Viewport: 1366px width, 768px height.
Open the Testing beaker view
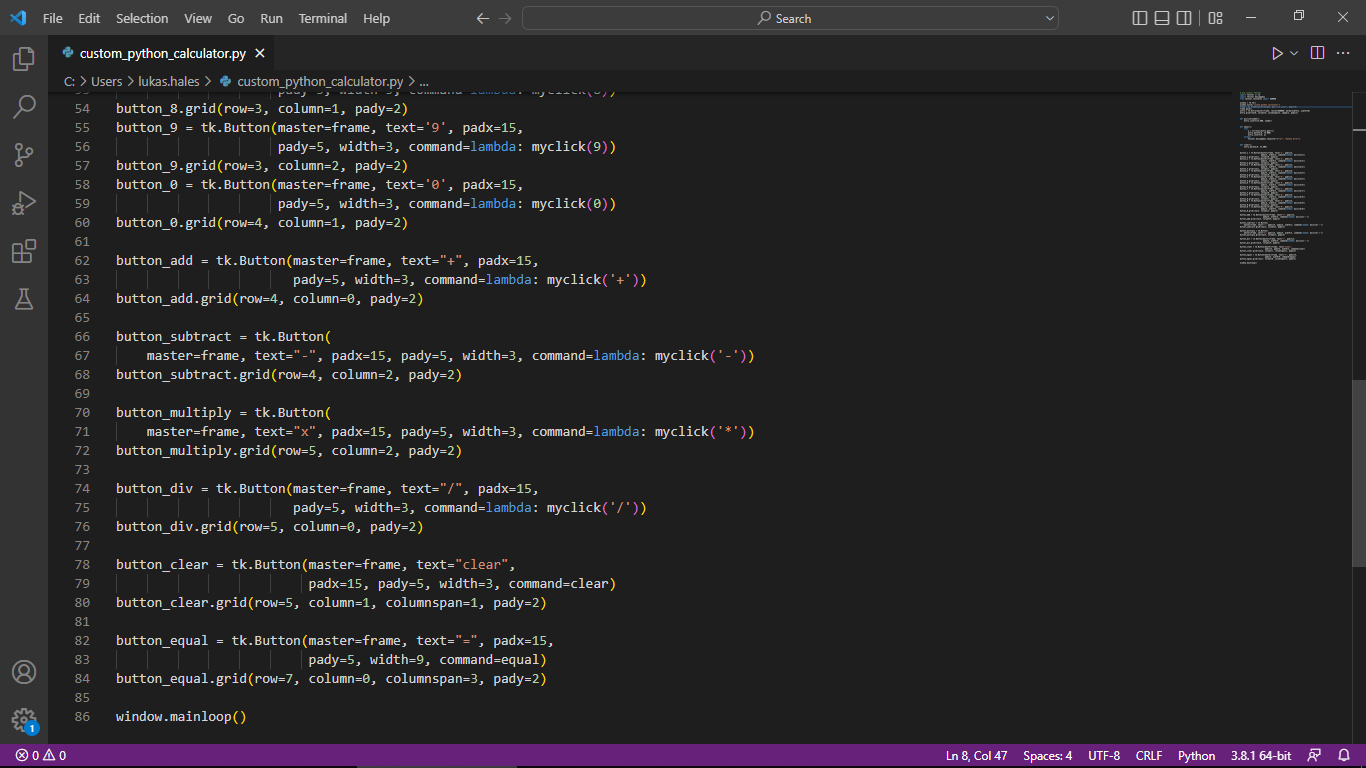24,299
